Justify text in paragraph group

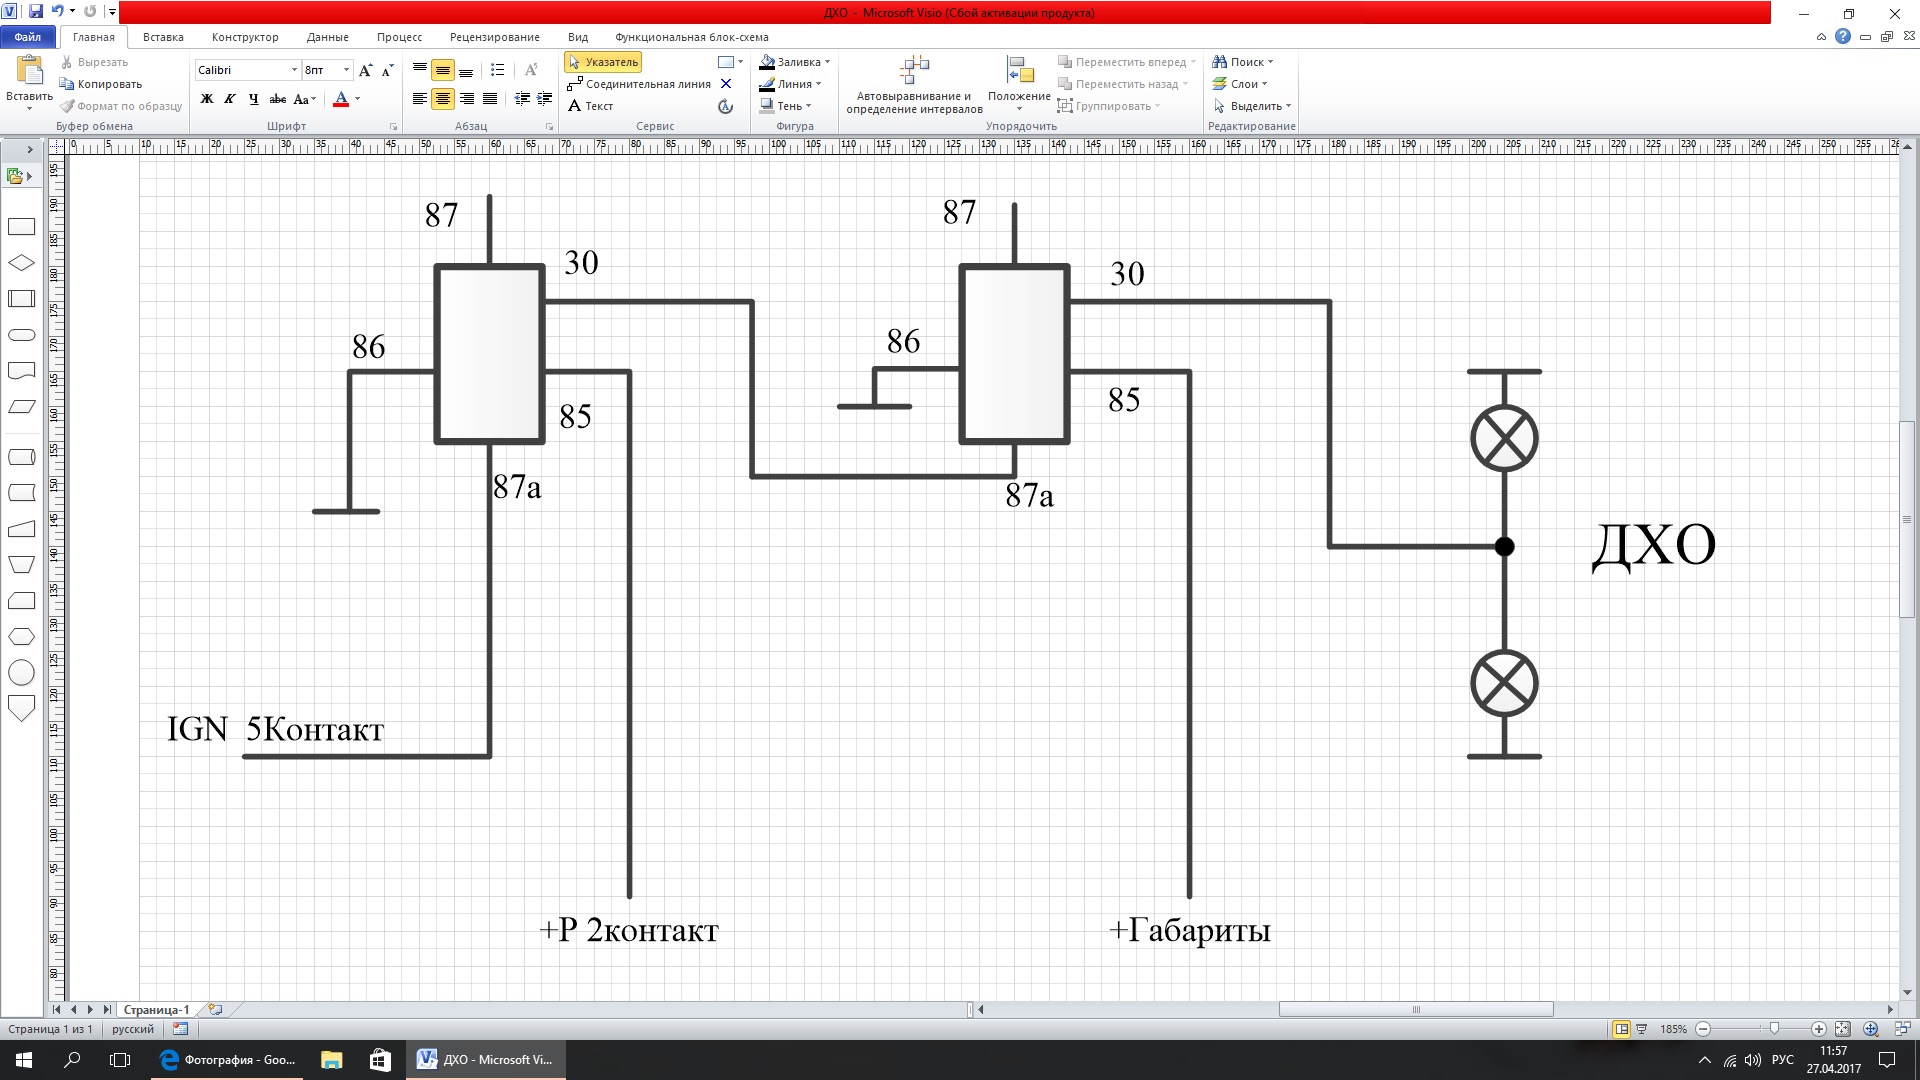[x=490, y=99]
